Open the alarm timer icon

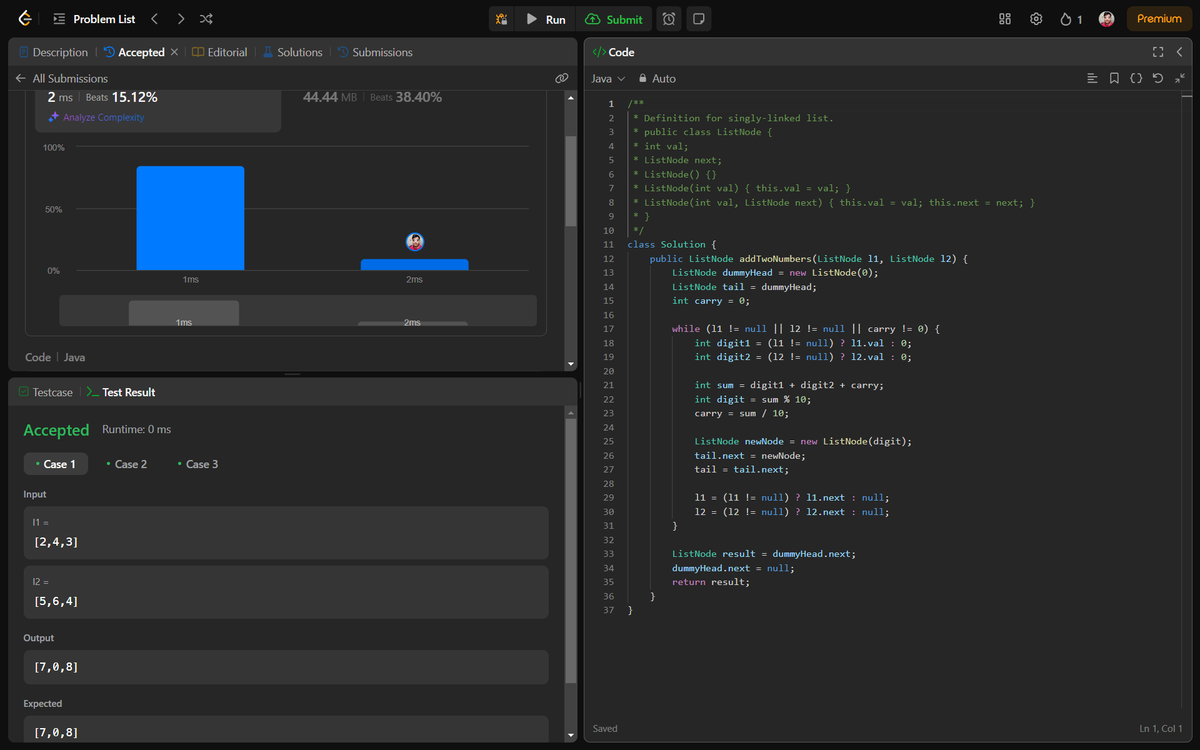click(x=669, y=19)
